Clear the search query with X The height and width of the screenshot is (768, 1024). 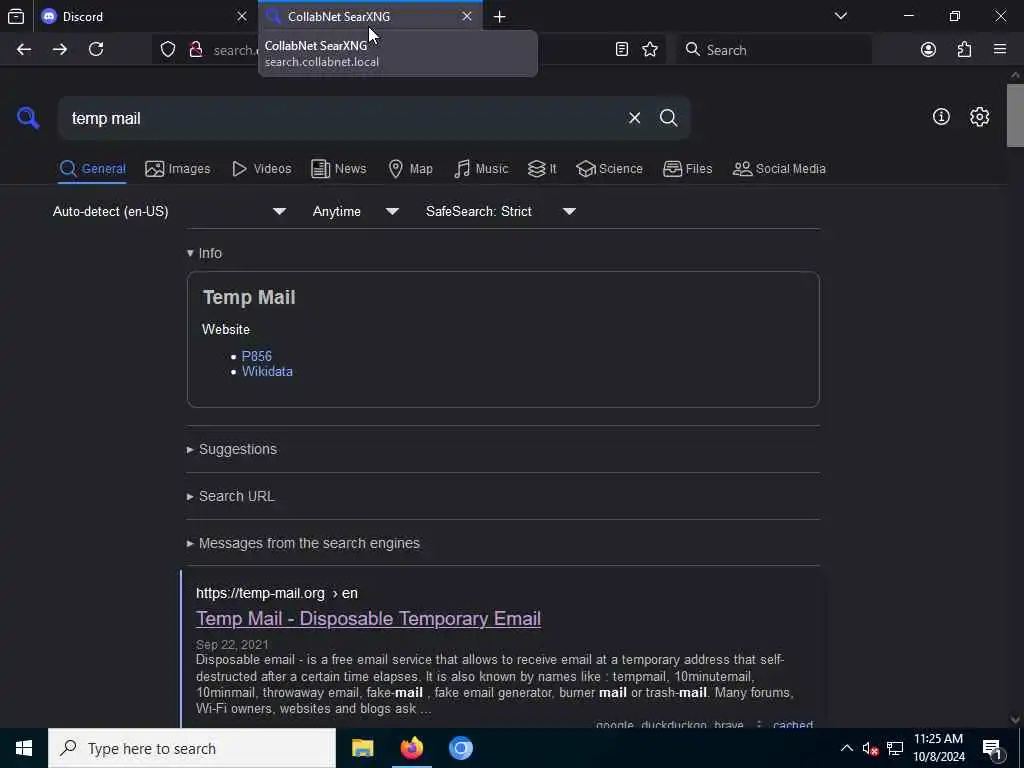pos(634,118)
